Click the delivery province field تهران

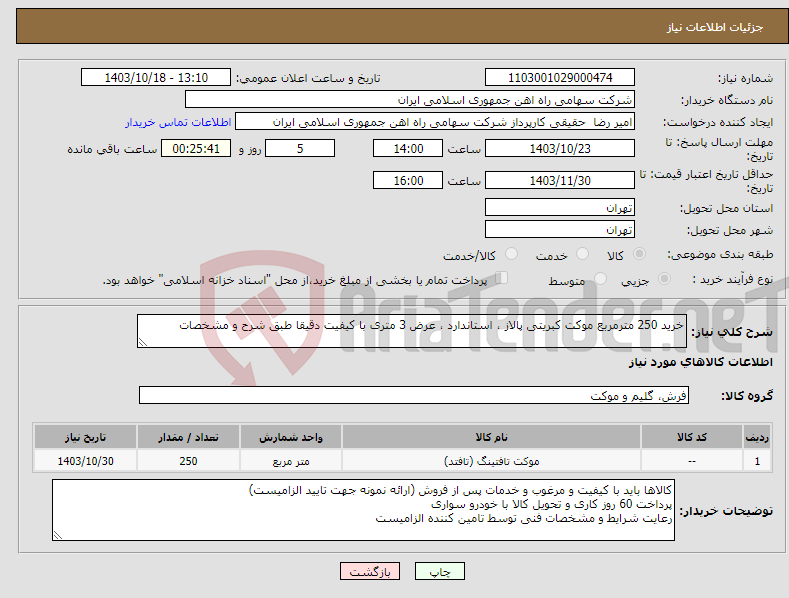click(x=560, y=207)
